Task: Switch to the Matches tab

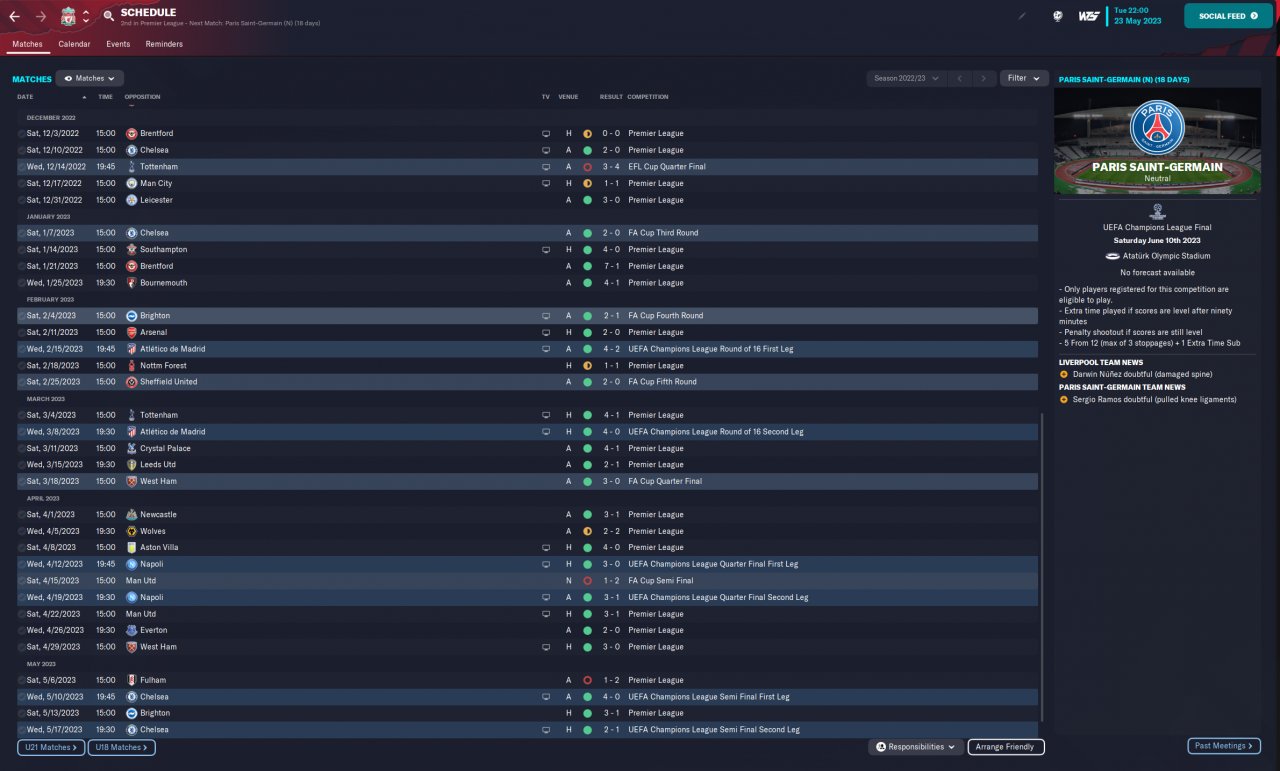Action: pos(27,44)
